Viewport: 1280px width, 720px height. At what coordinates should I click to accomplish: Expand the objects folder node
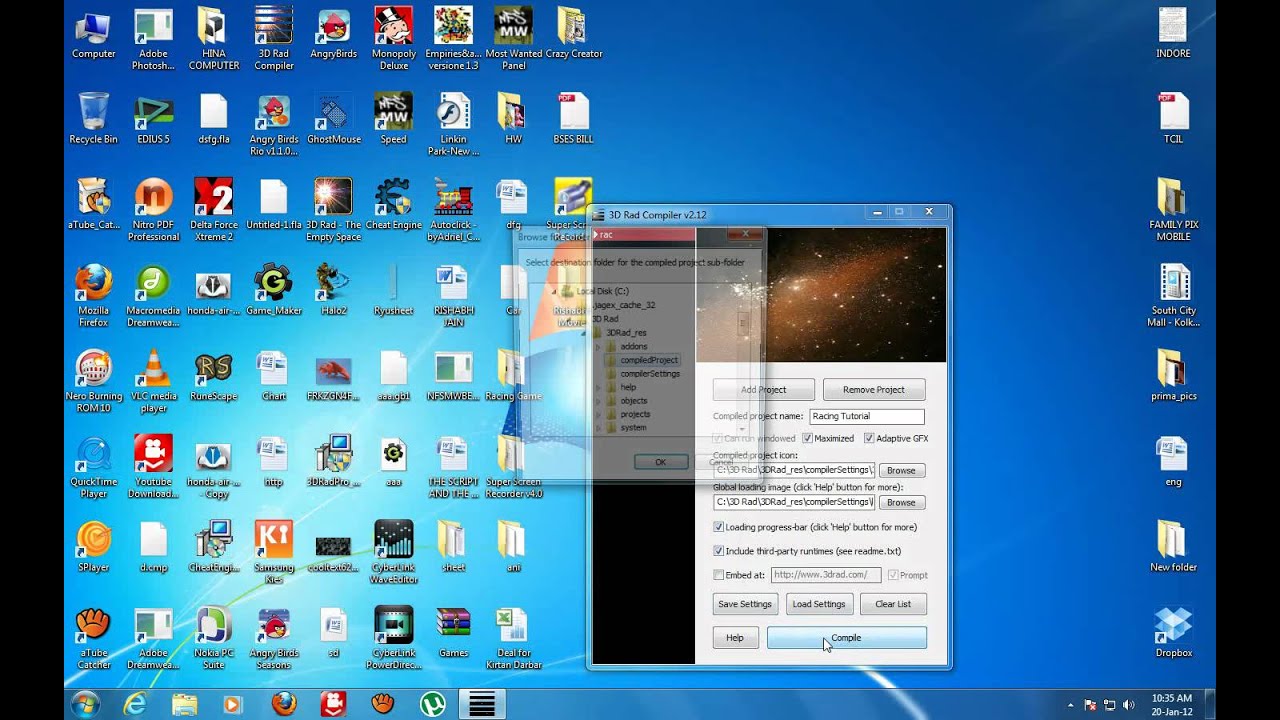click(598, 401)
